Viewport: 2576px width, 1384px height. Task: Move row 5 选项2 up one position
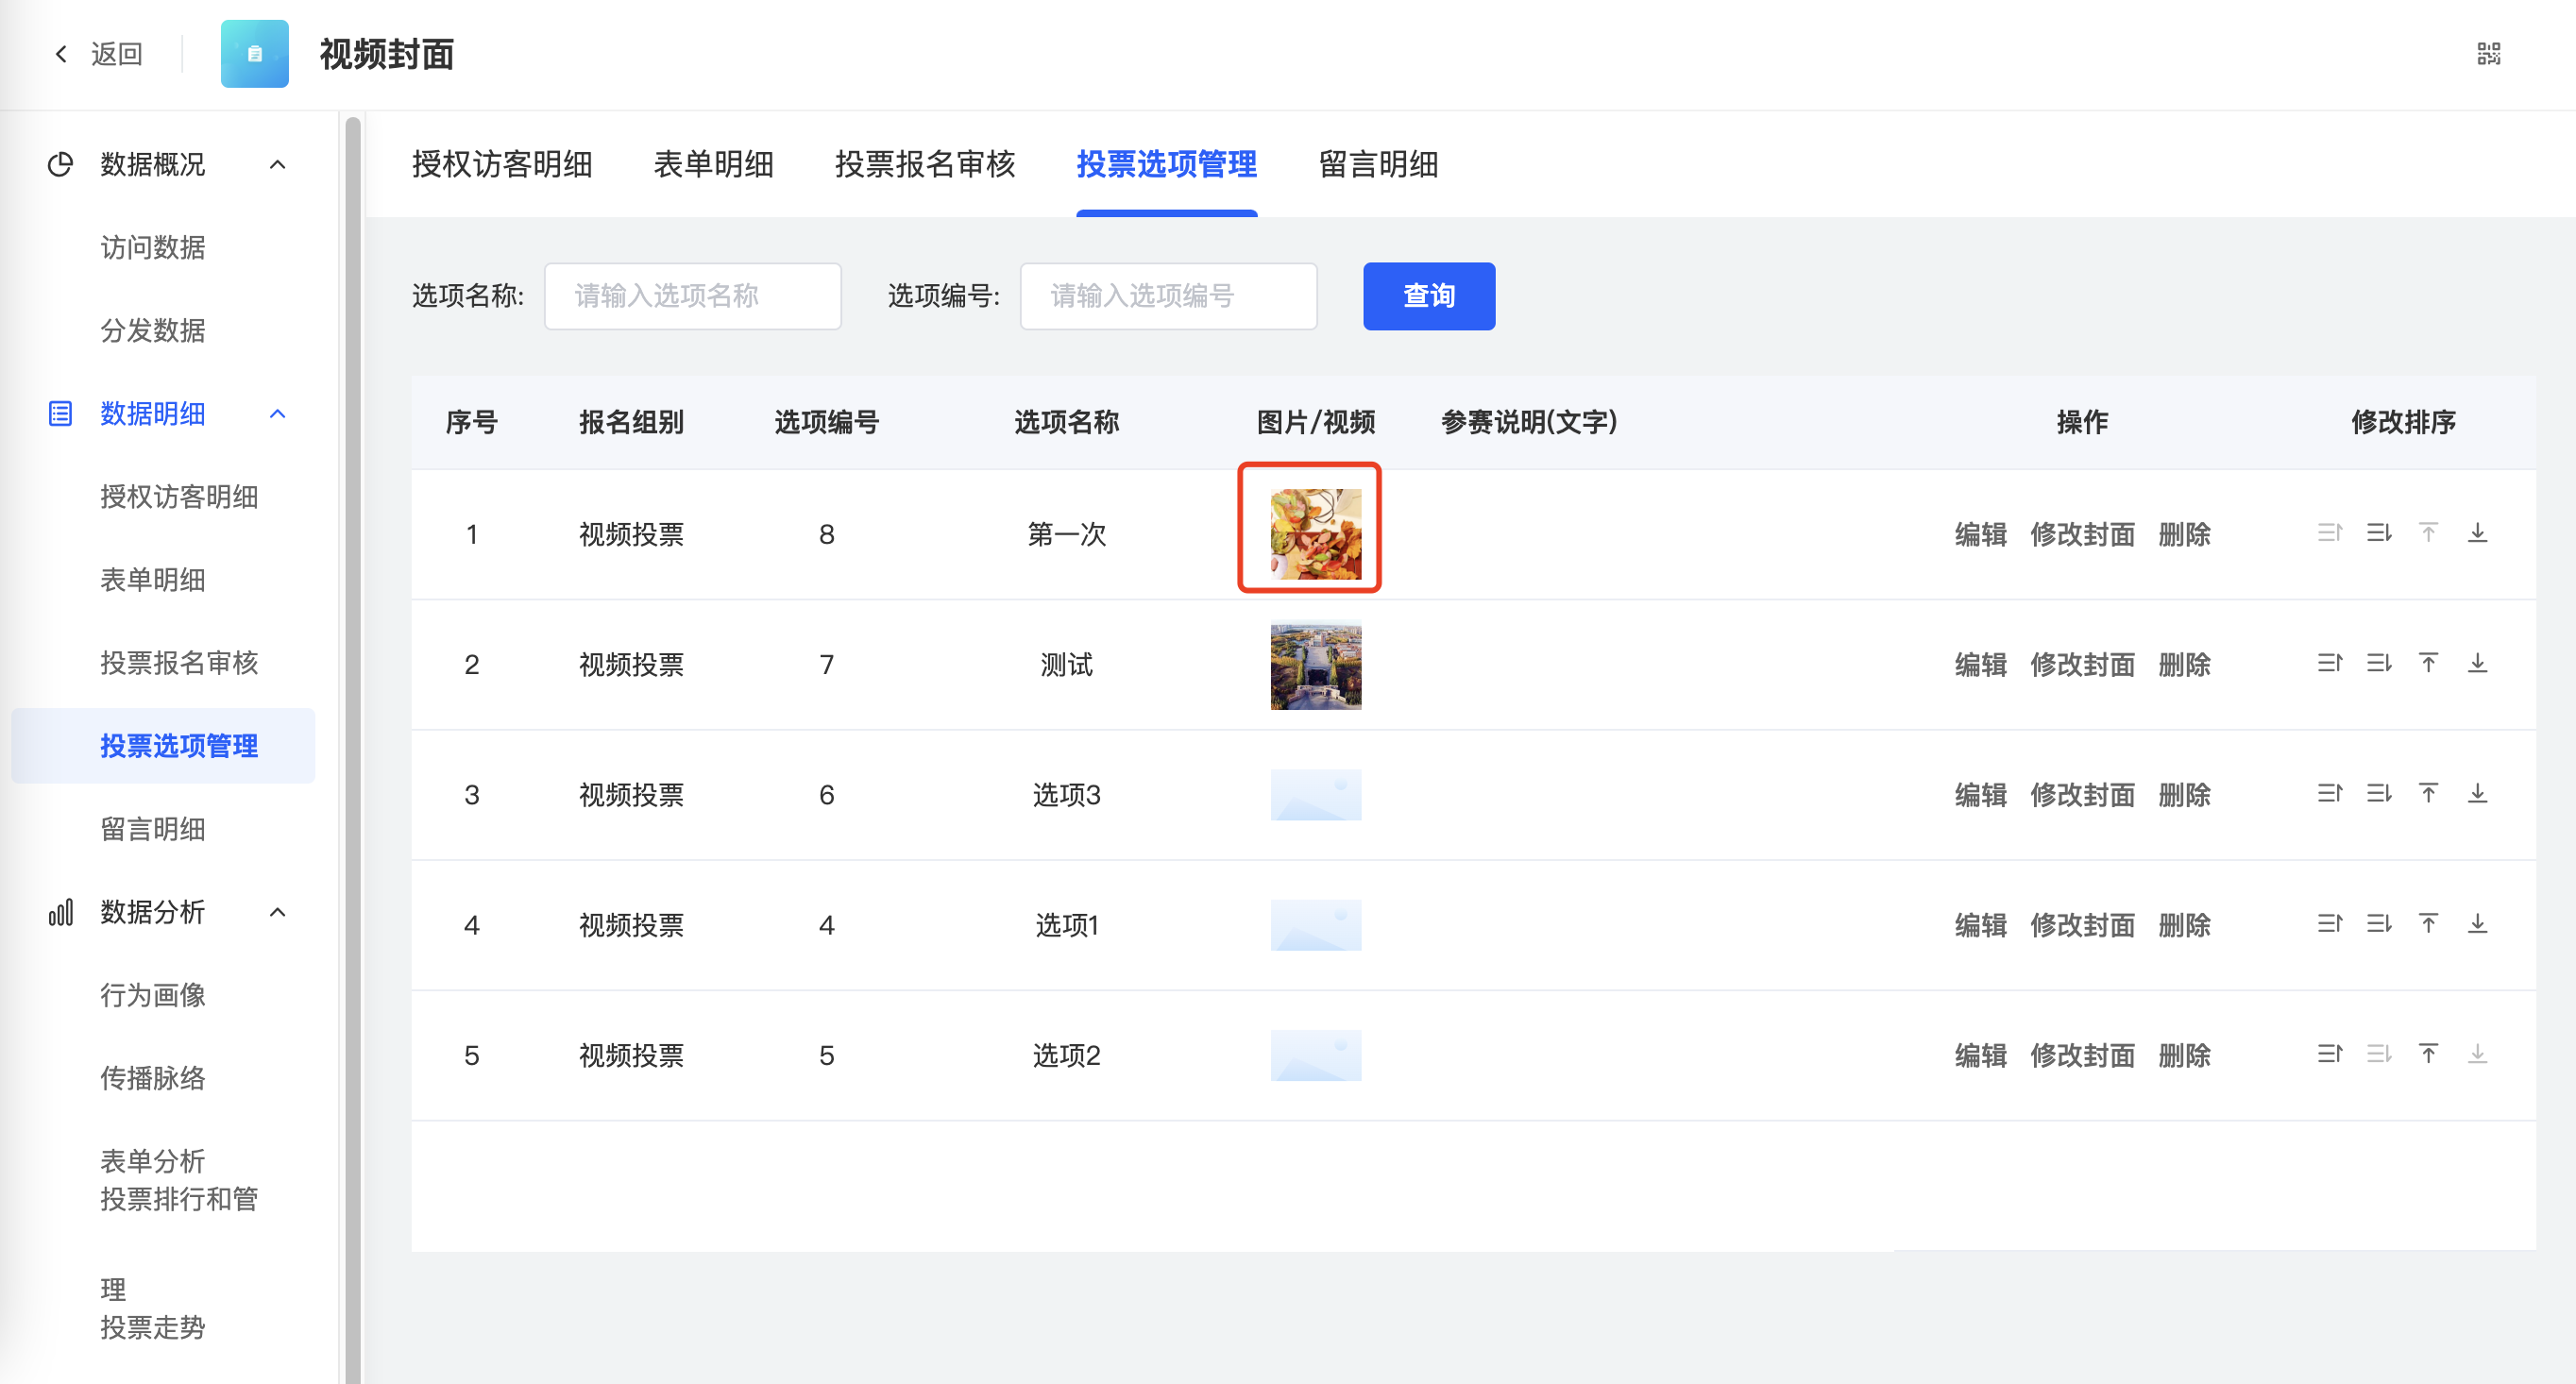pos(2329,1054)
